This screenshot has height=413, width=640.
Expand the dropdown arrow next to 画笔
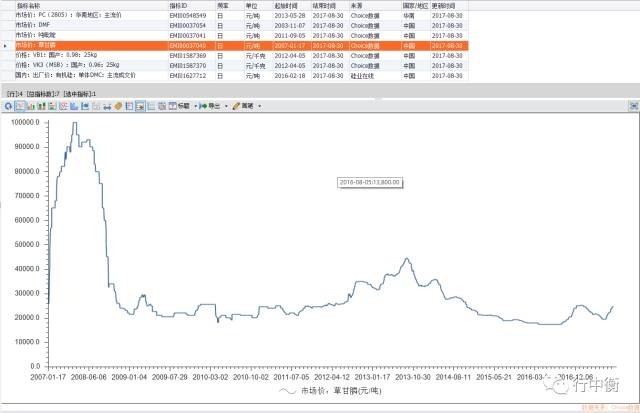[x=260, y=107]
